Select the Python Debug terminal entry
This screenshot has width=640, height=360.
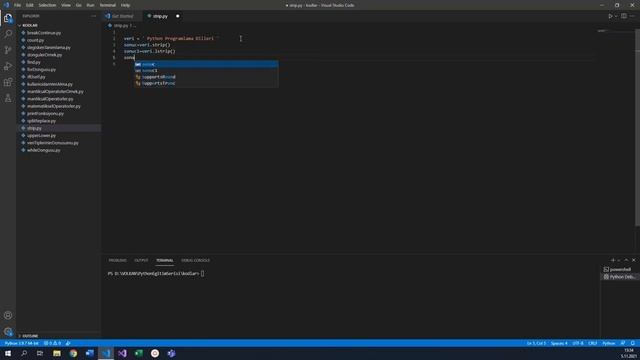[620, 277]
